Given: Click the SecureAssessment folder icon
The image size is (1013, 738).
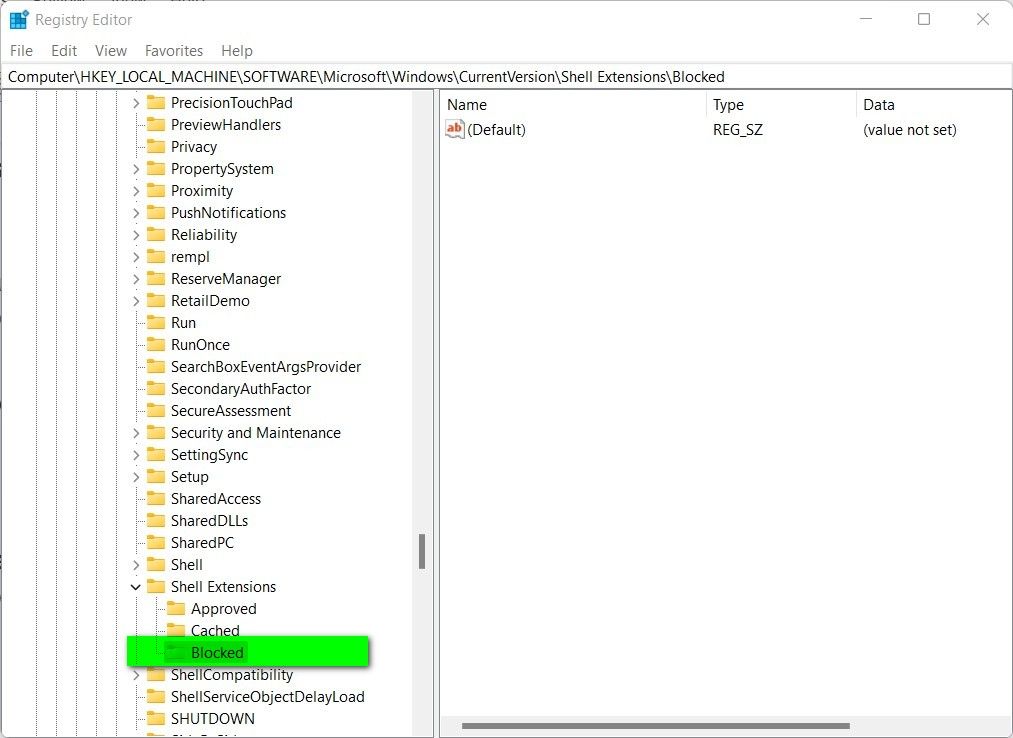Looking at the screenshot, I should tap(156, 410).
